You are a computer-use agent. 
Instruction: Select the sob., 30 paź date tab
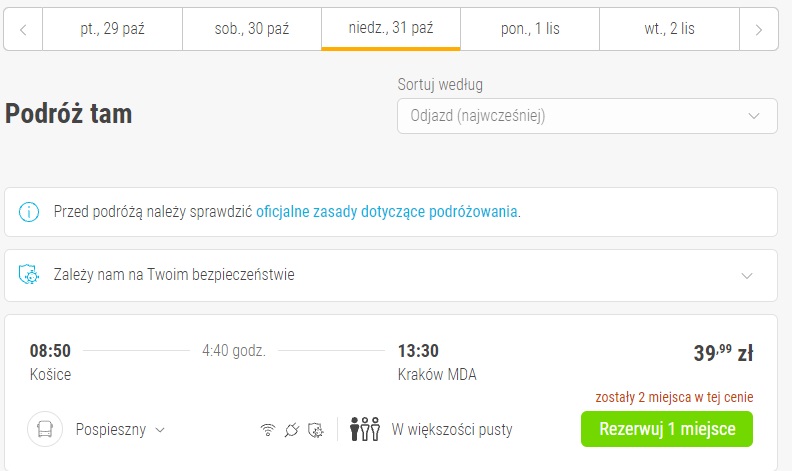(x=252, y=29)
